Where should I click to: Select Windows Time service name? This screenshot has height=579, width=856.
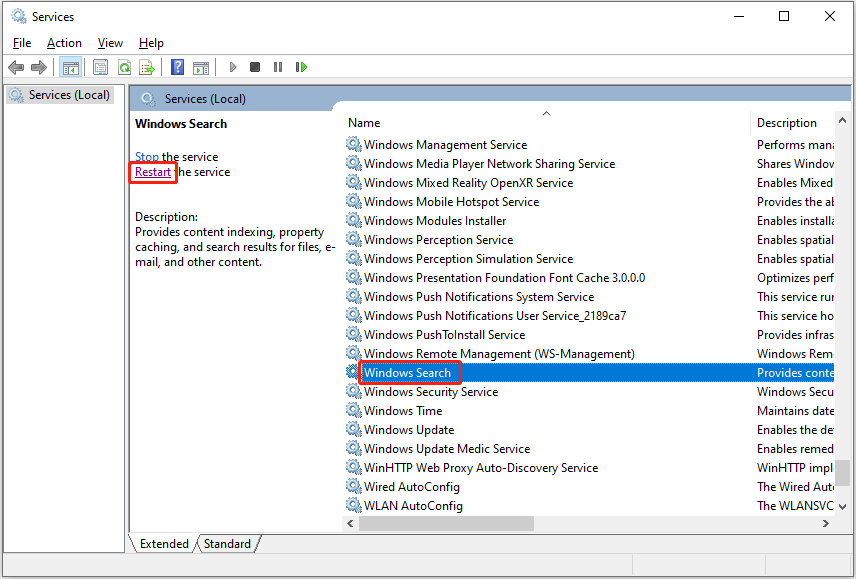(x=403, y=410)
